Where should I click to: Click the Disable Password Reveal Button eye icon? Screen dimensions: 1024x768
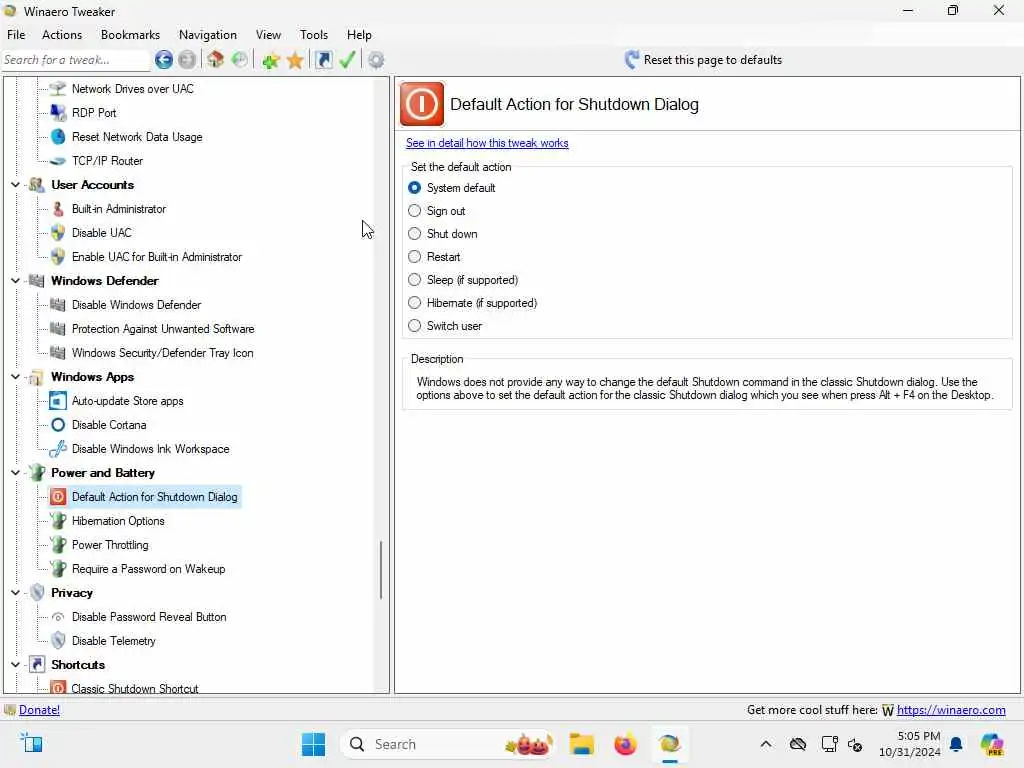(58, 617)
